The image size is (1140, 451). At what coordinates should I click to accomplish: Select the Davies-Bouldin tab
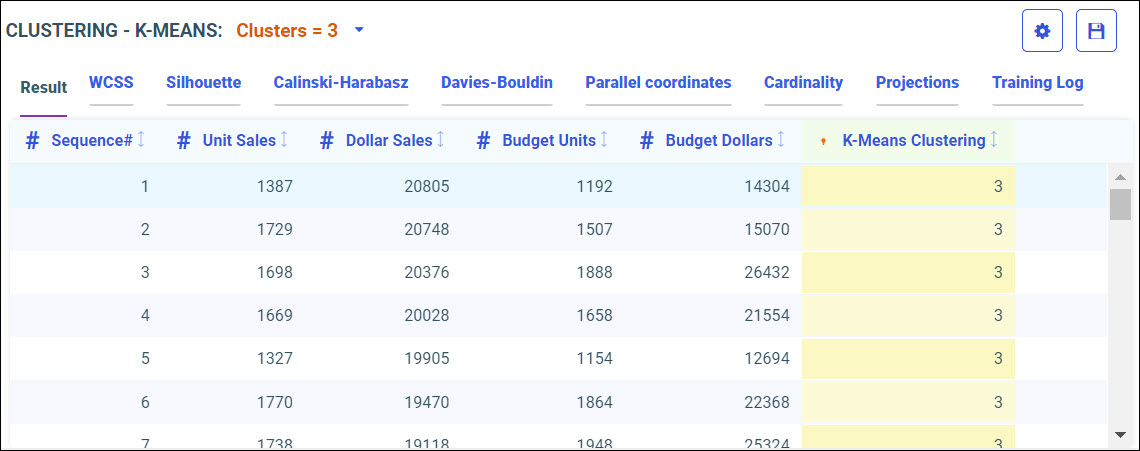(x=497, y=83)
